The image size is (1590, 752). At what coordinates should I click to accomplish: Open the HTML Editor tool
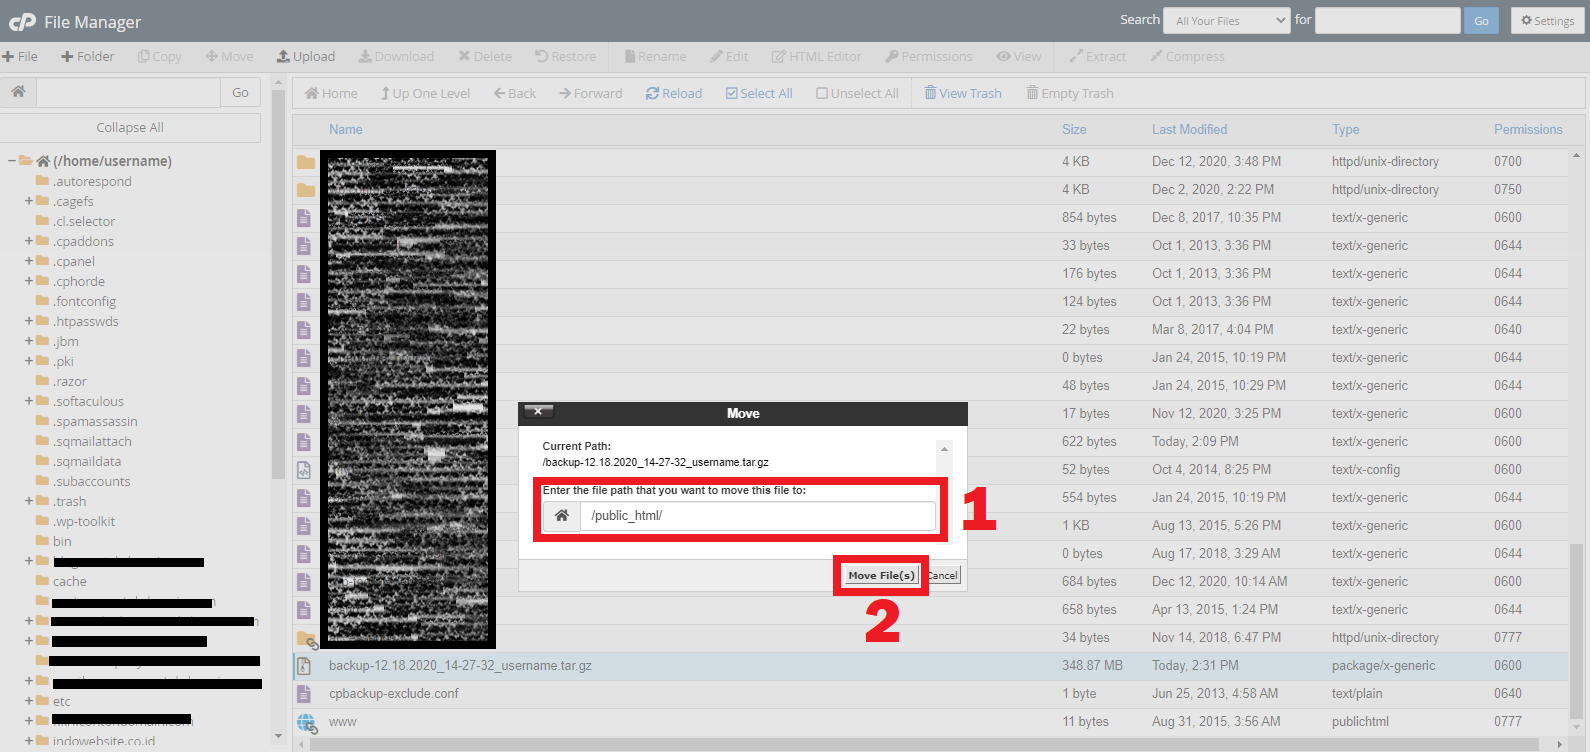(x=817, y=56)
